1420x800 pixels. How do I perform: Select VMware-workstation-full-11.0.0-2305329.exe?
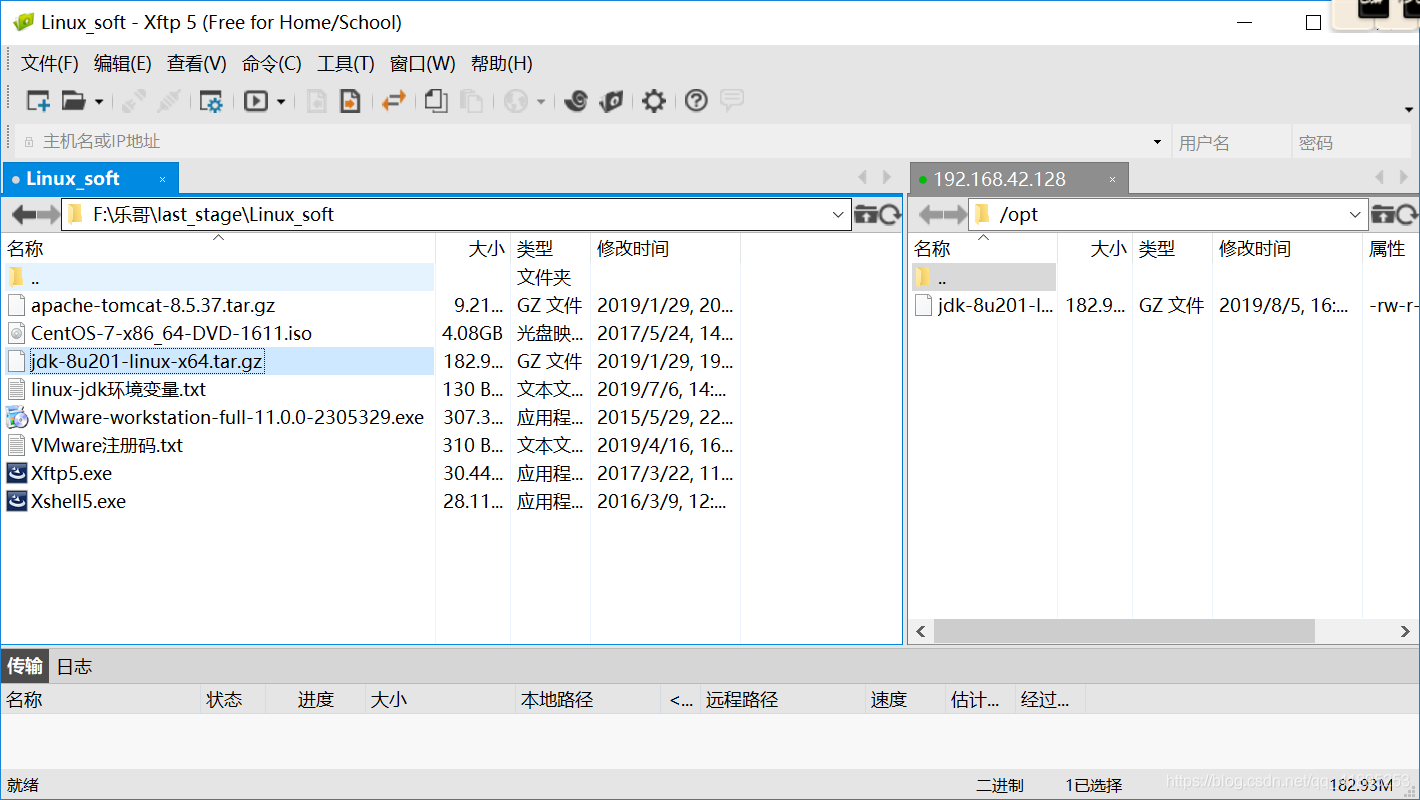tap(227, 417)
